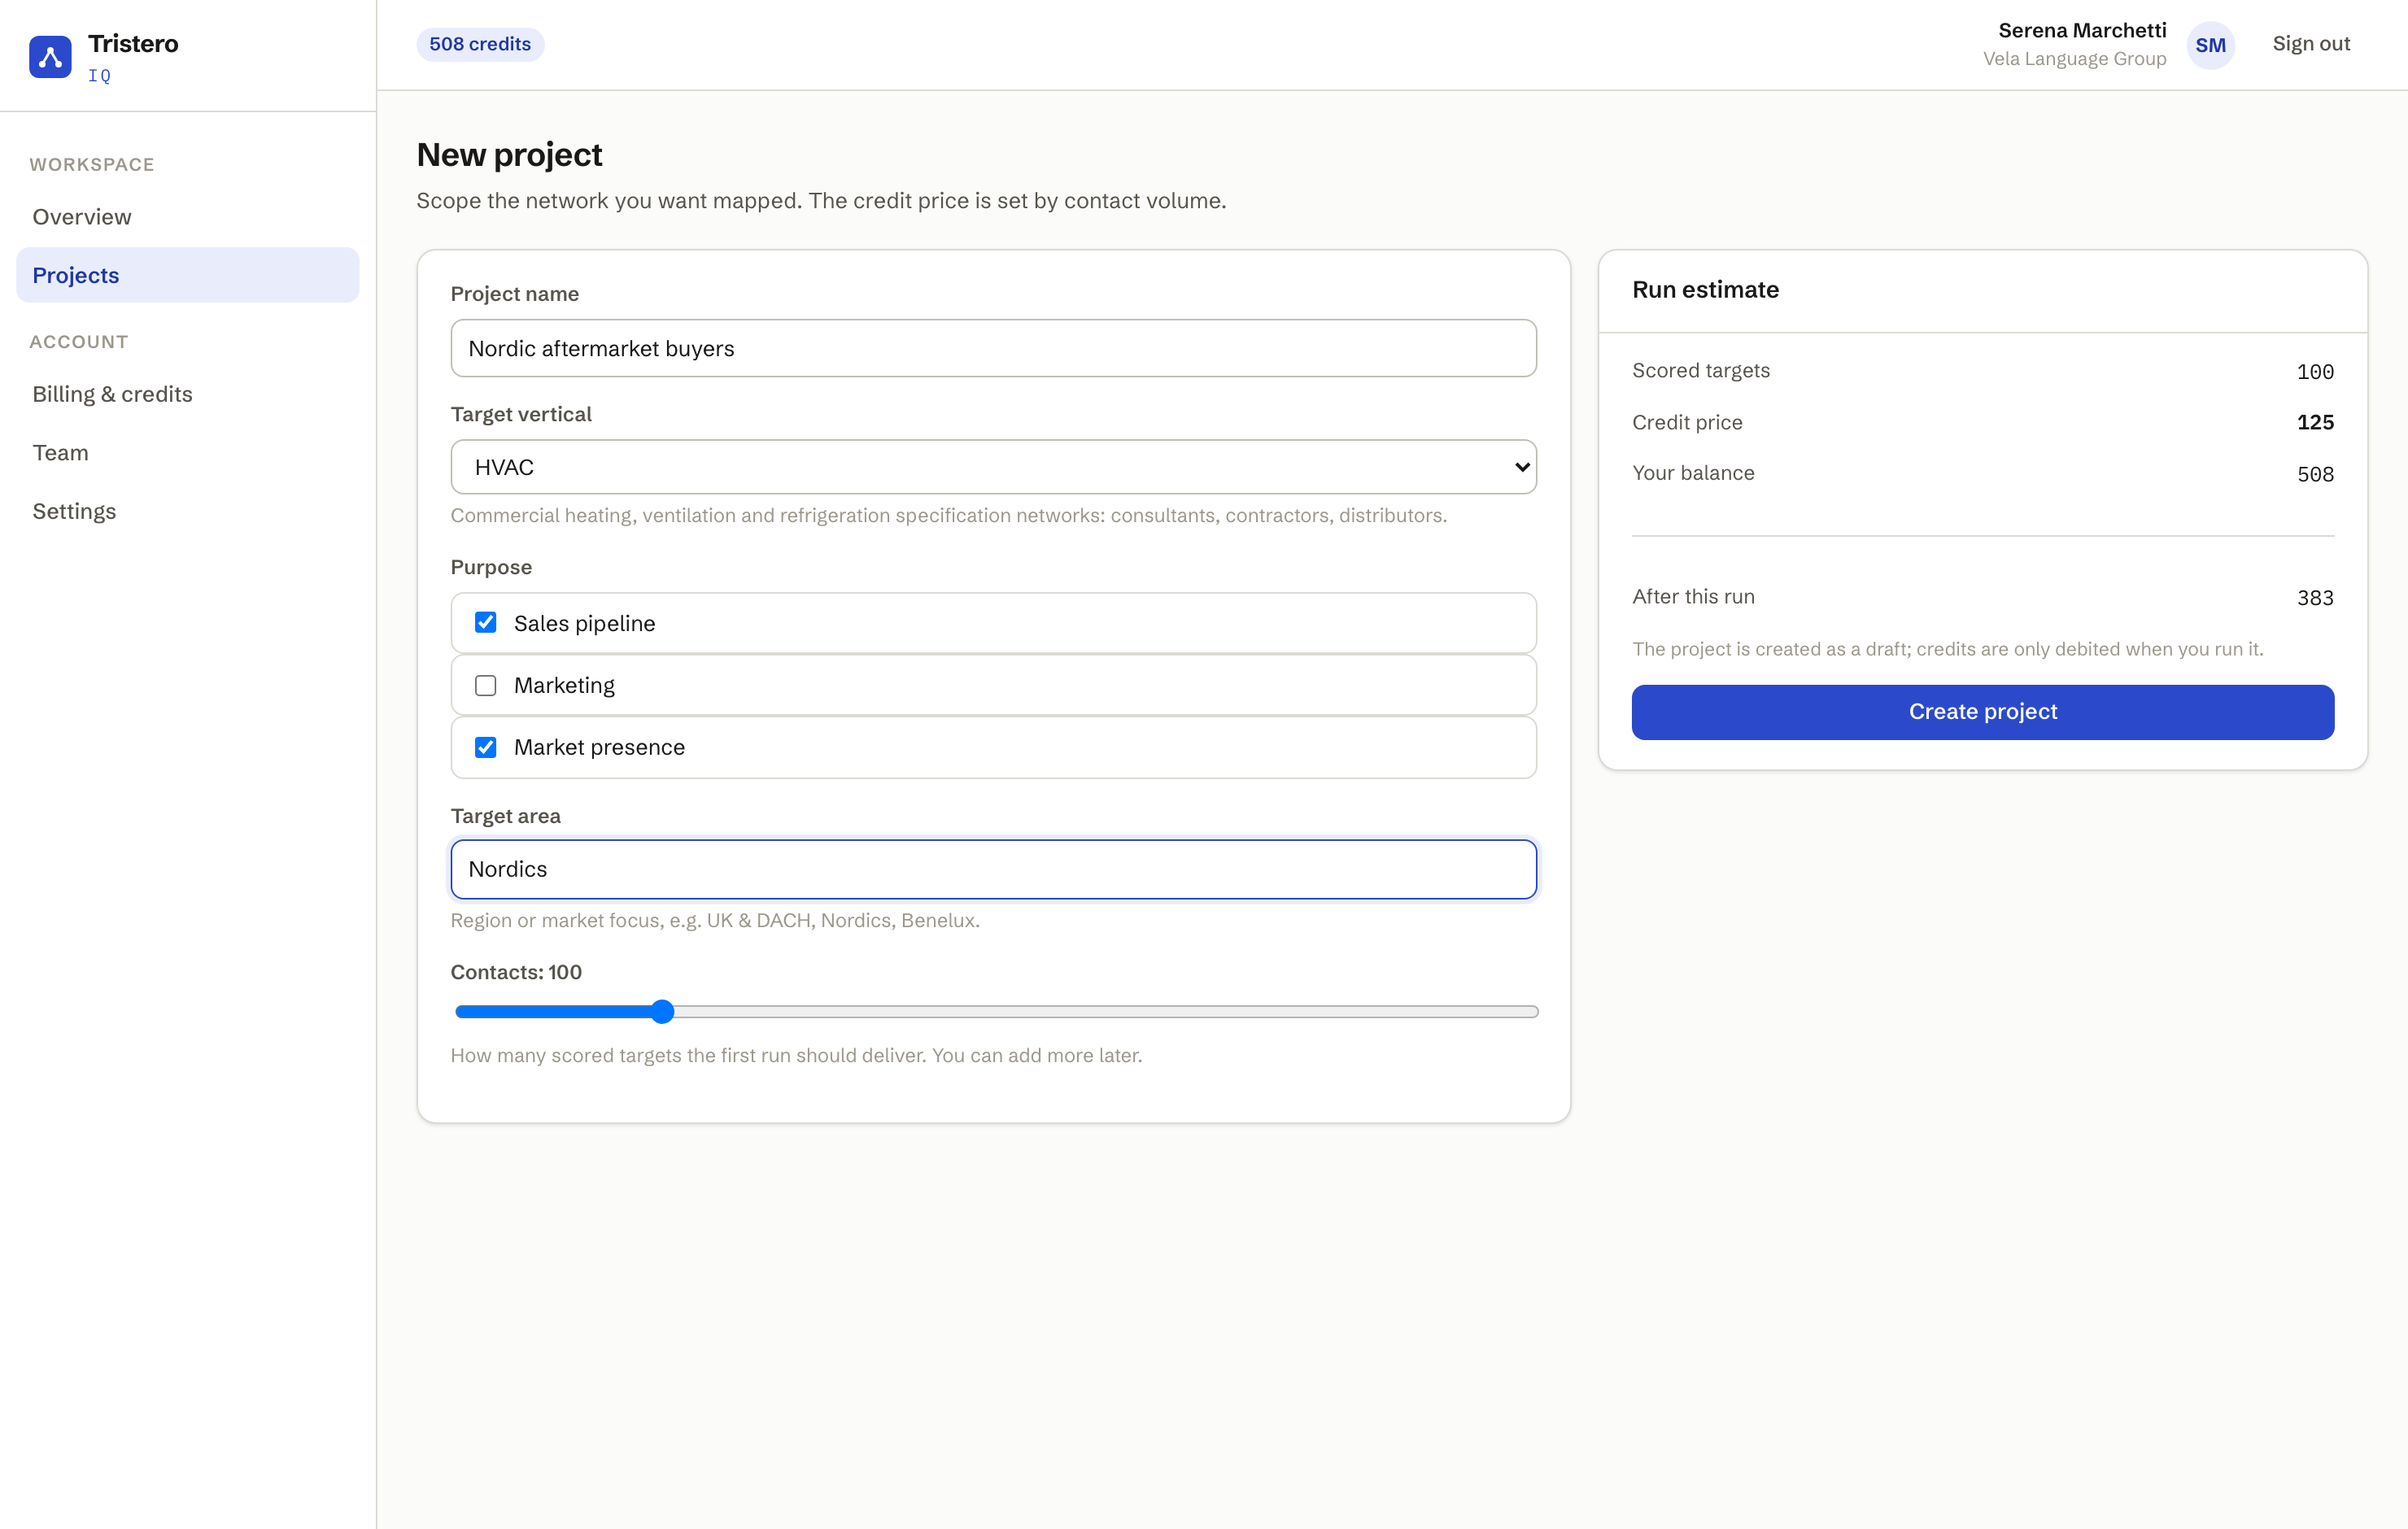
Task: Click the Vela Language Group label
Action: point(2075,59)
